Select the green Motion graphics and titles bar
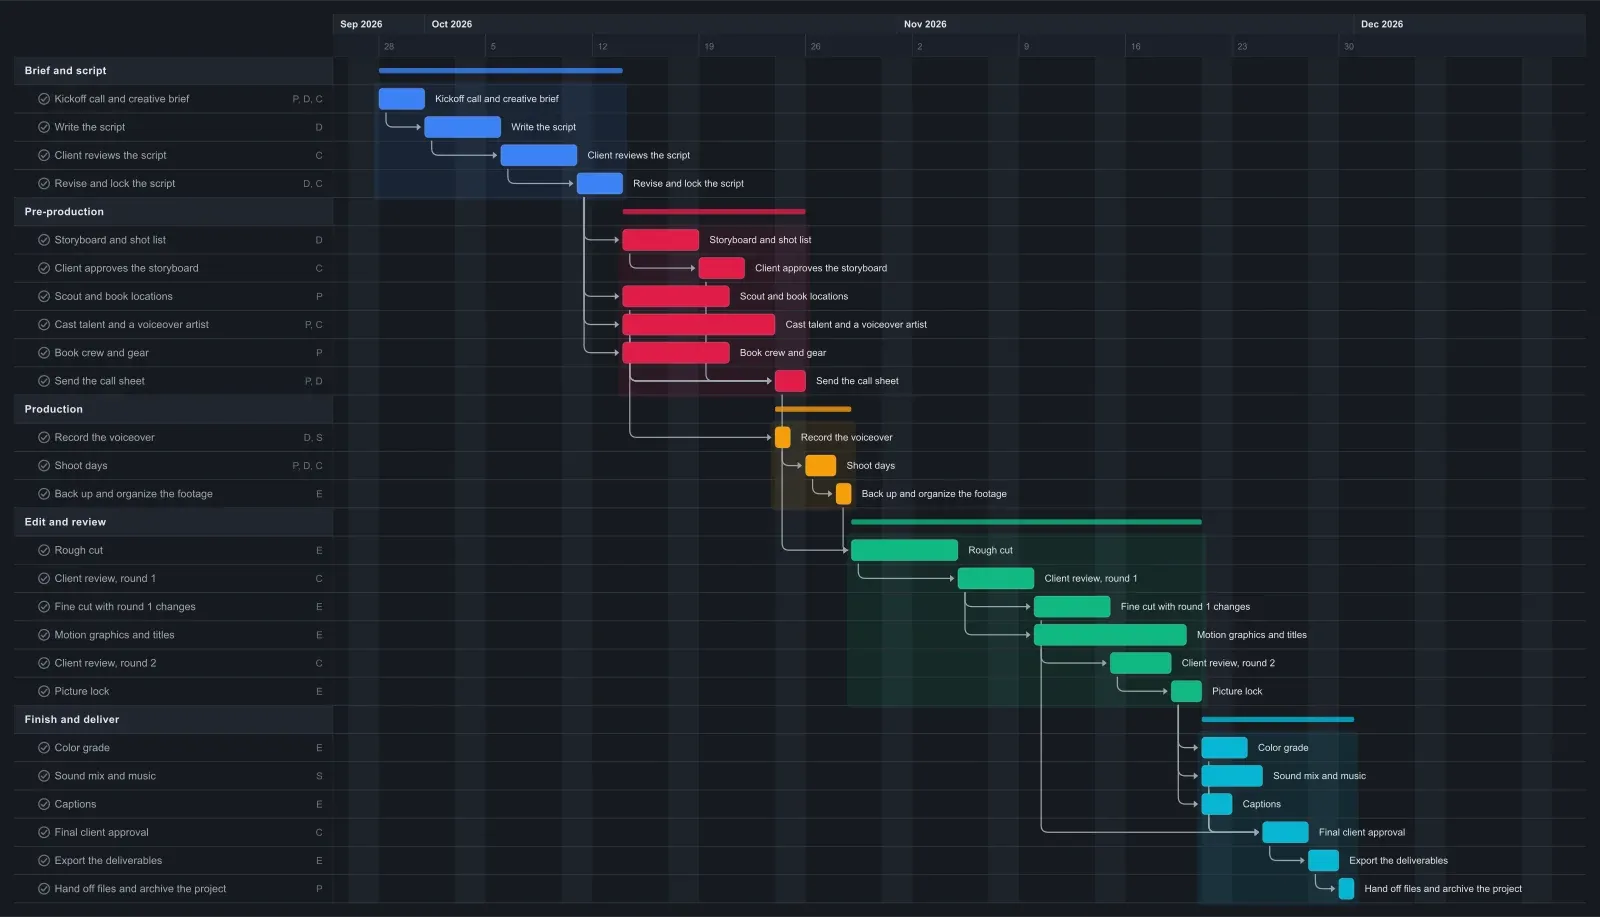 [x=1110, y=635]
